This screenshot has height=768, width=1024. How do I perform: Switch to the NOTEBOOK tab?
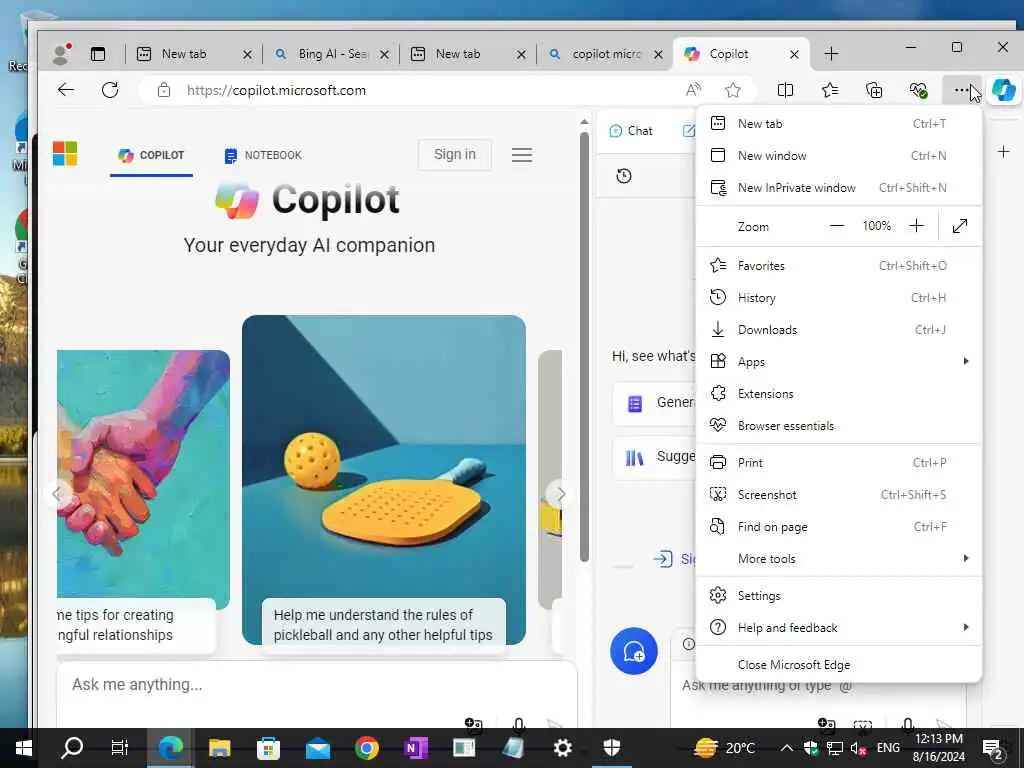[x=263, y=155]
